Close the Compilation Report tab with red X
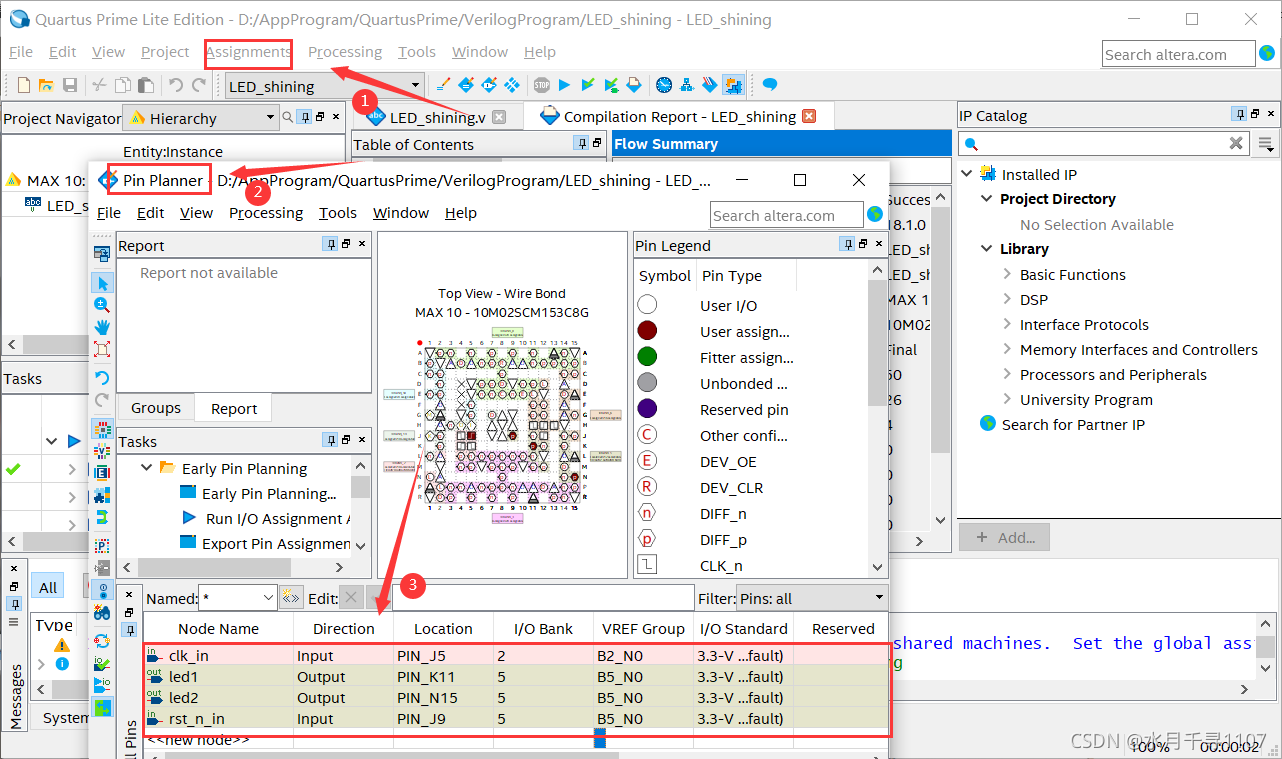This screenshot has width=1282, height=759. [809, 116]
